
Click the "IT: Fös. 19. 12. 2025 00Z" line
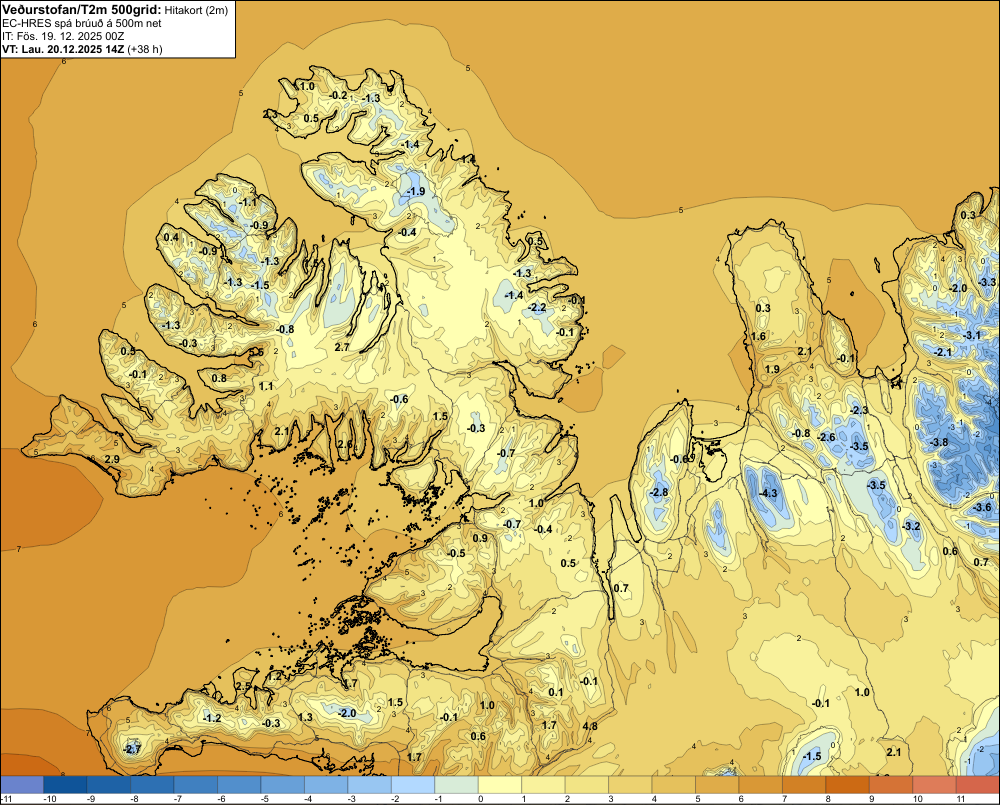65,36
